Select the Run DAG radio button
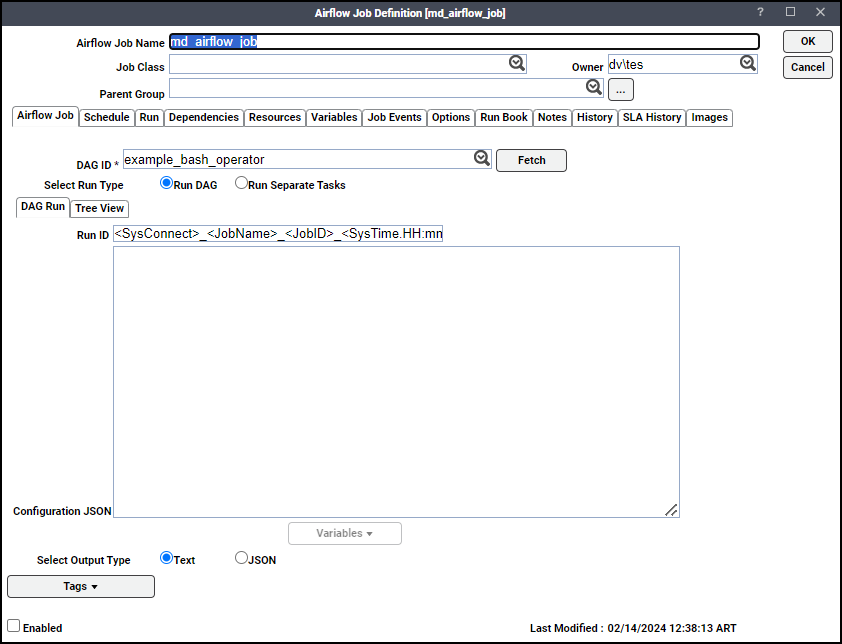The height and width of the screenshot is (644, 842). coord(166,183)
